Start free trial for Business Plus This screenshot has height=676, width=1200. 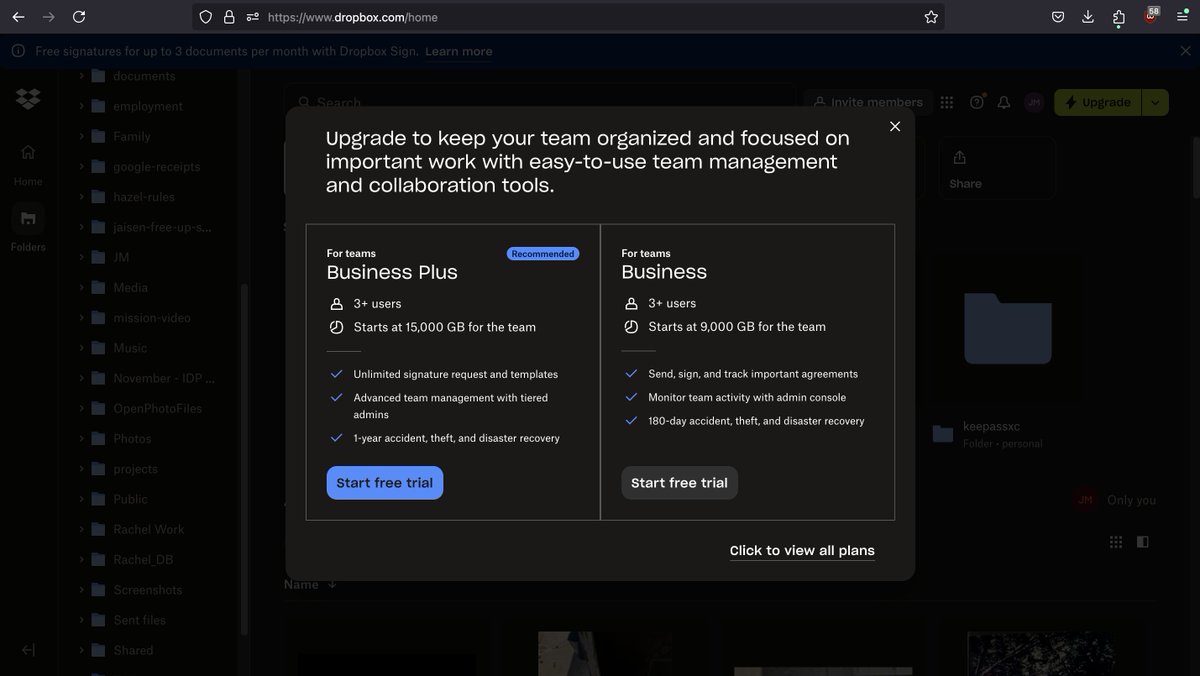pyautogui.click(x=385, y=483)
